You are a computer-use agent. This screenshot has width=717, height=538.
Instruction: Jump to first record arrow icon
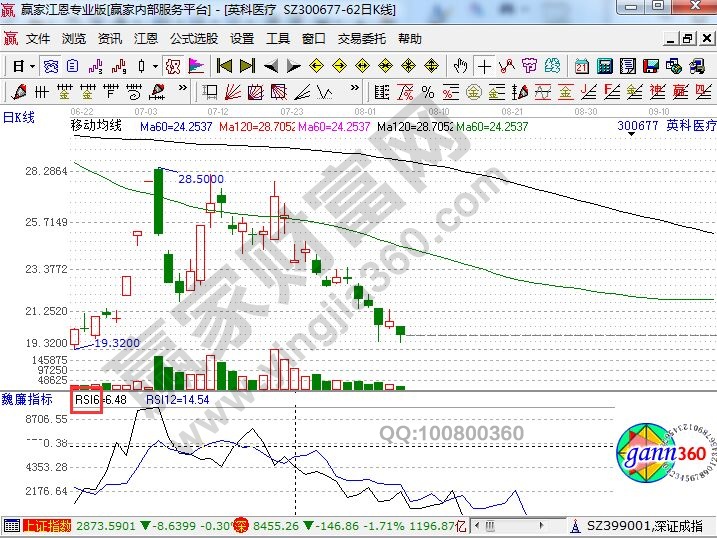225,66
